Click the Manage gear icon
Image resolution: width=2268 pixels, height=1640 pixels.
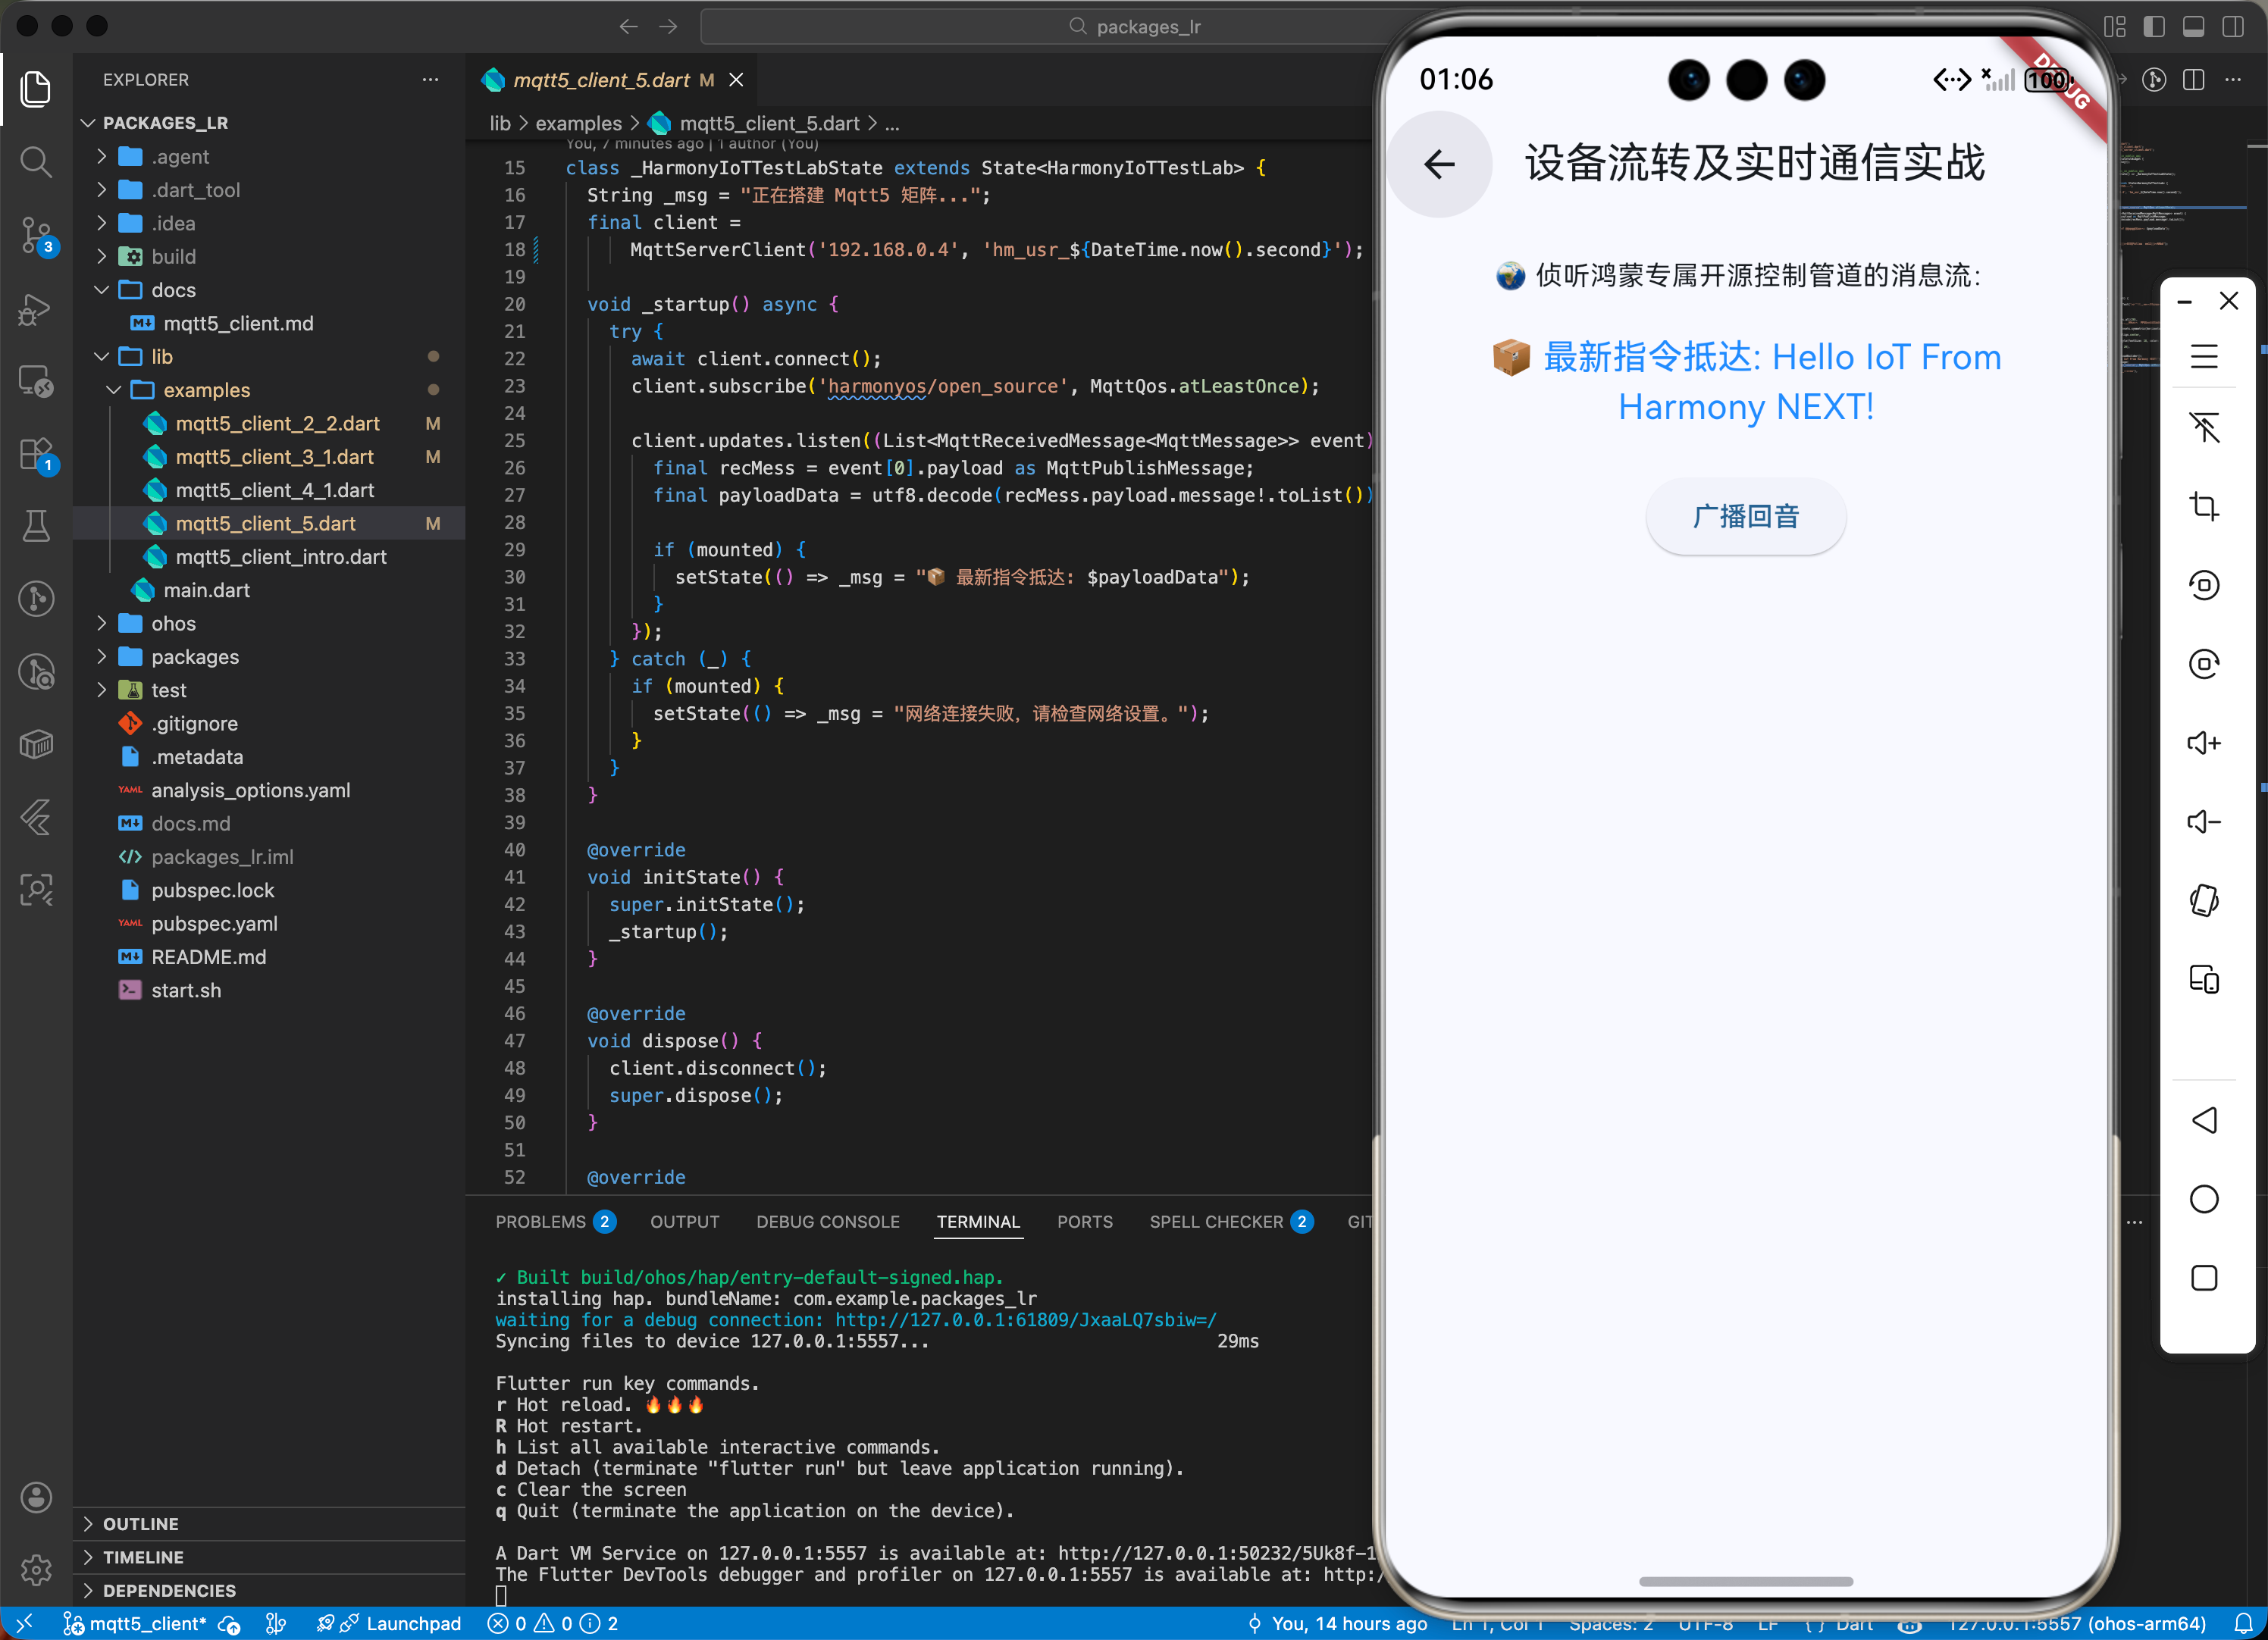pos(36,1569)
